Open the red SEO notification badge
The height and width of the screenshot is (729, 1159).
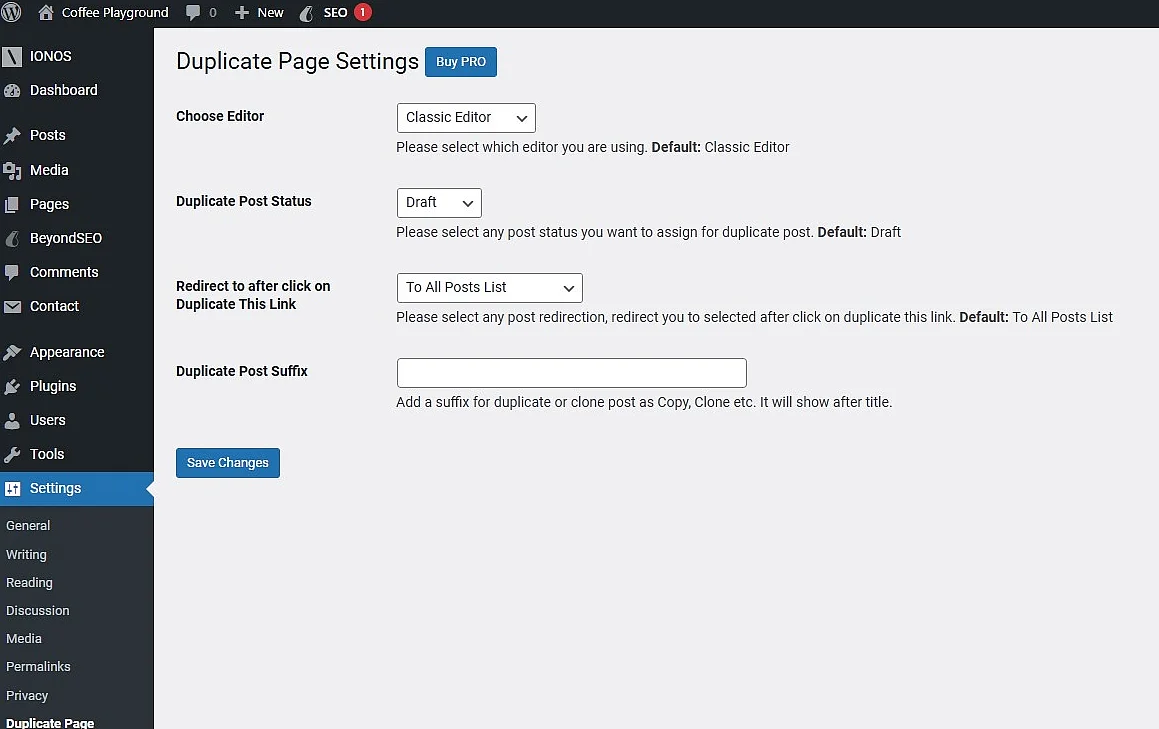[362, 12]
